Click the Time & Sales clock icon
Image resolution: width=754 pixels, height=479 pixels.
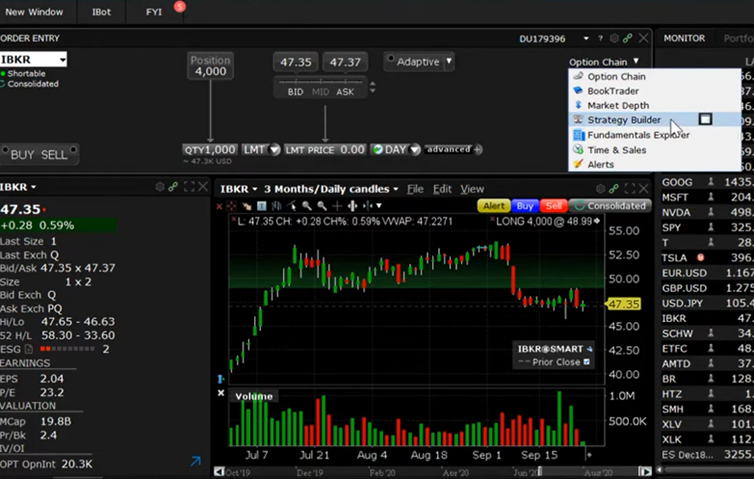click(x=577, y=149)
